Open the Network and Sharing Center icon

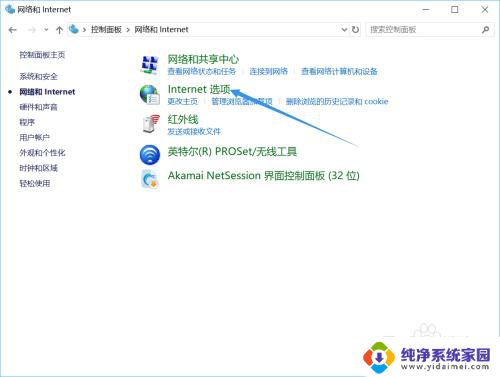(x=149, y=65)
